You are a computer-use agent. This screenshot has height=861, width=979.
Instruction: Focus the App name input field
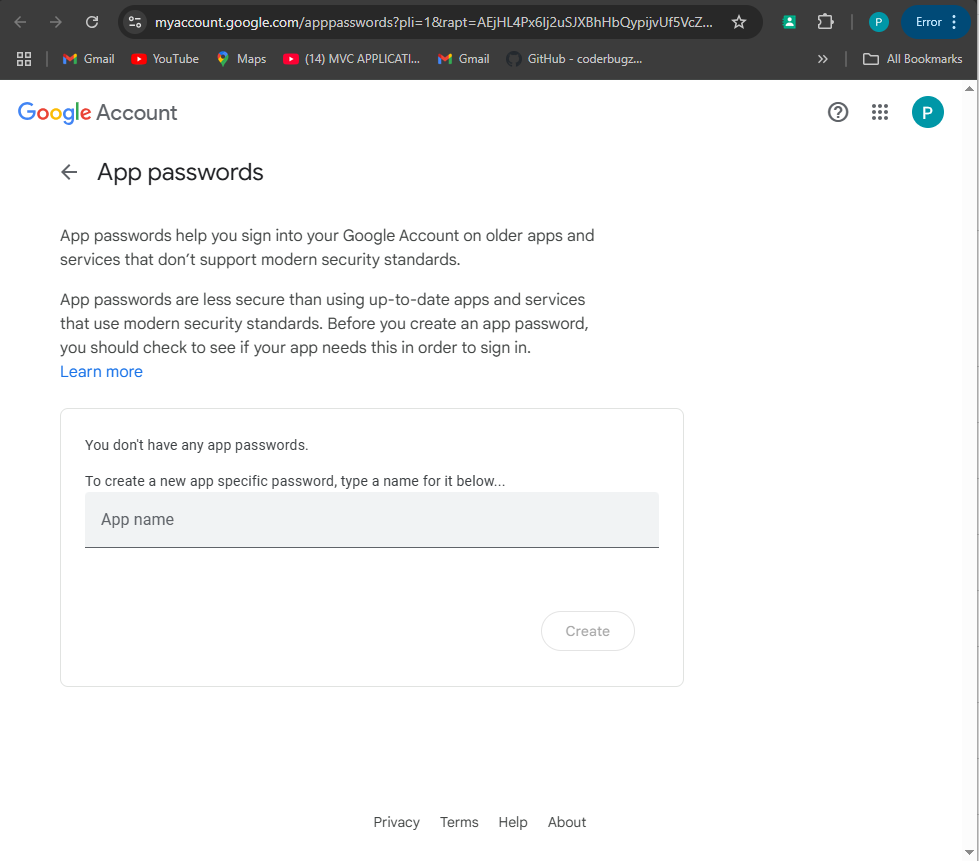(x=371, y=520)
